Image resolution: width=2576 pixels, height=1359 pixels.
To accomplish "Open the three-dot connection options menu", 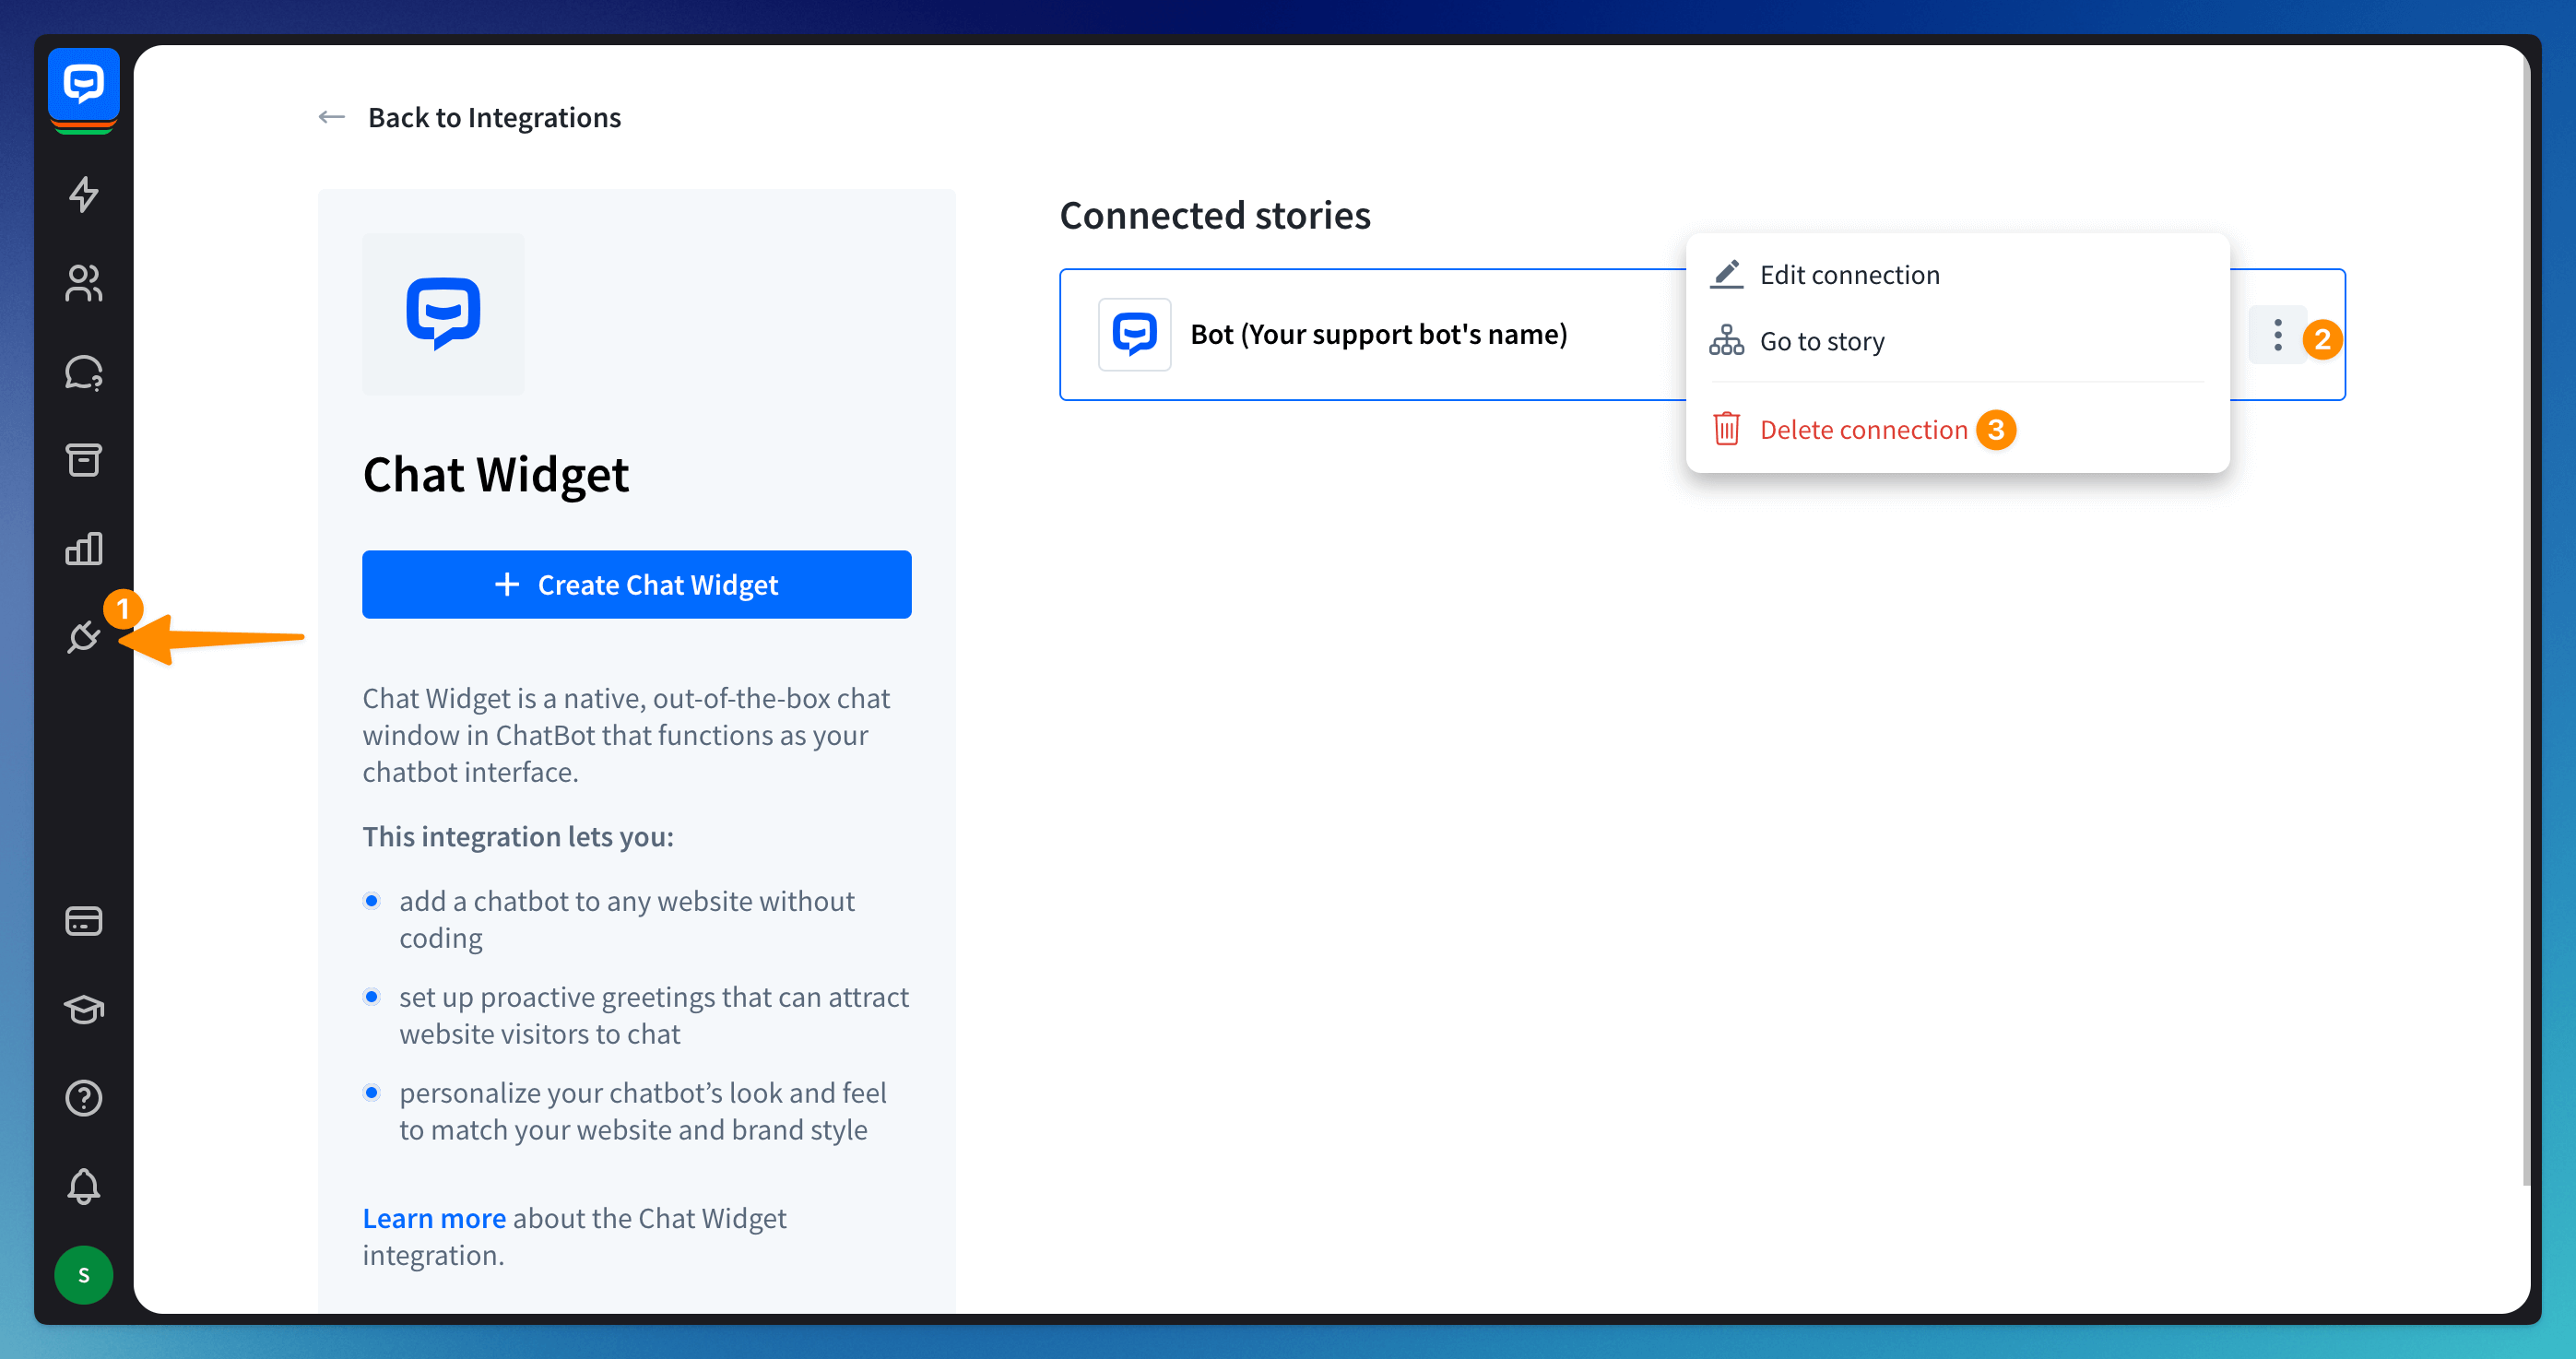I will point(2277,335).
